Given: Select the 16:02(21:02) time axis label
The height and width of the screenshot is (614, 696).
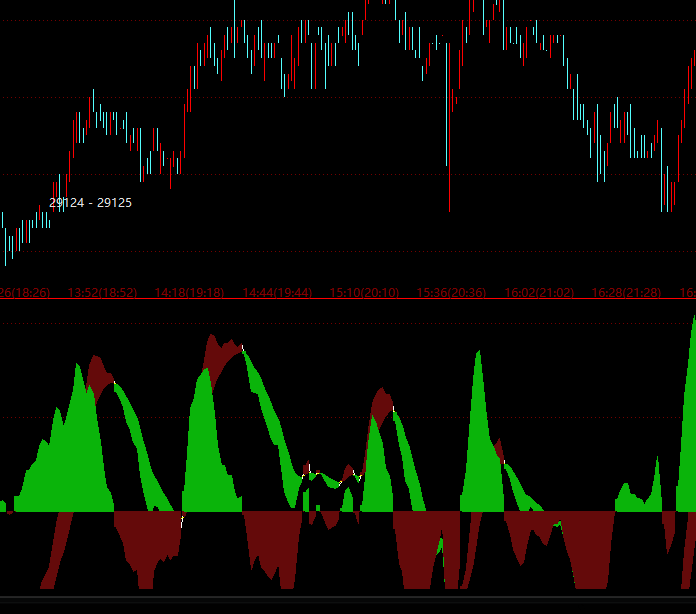Looking at the screenshot, I should [539, 293].
